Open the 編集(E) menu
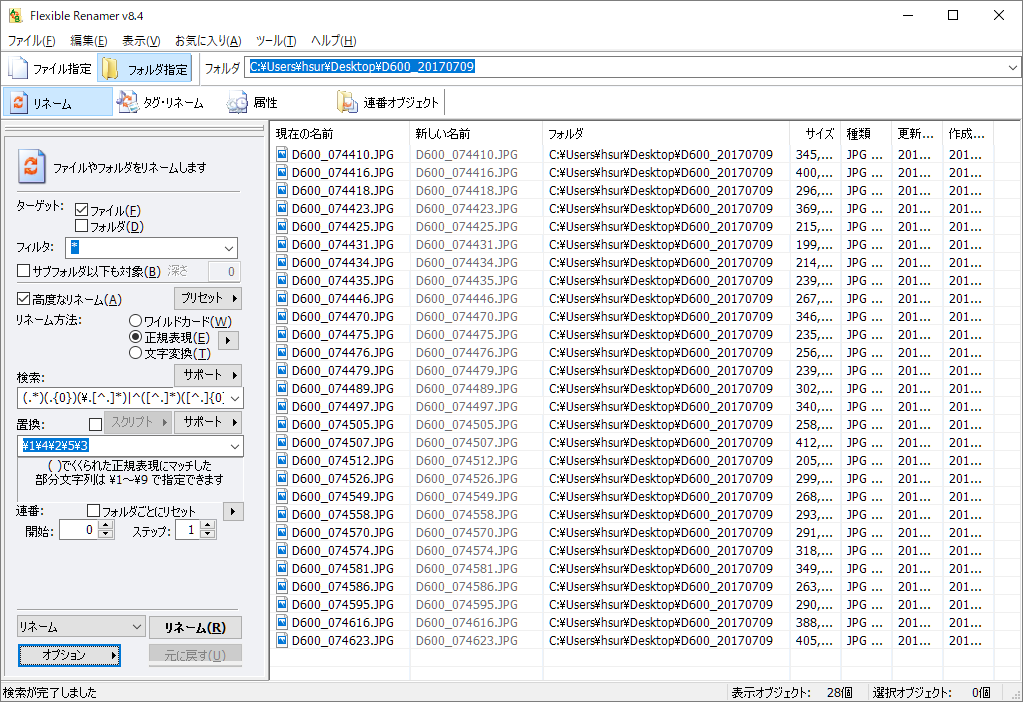 pyautogui.click(x=89, y=41)
